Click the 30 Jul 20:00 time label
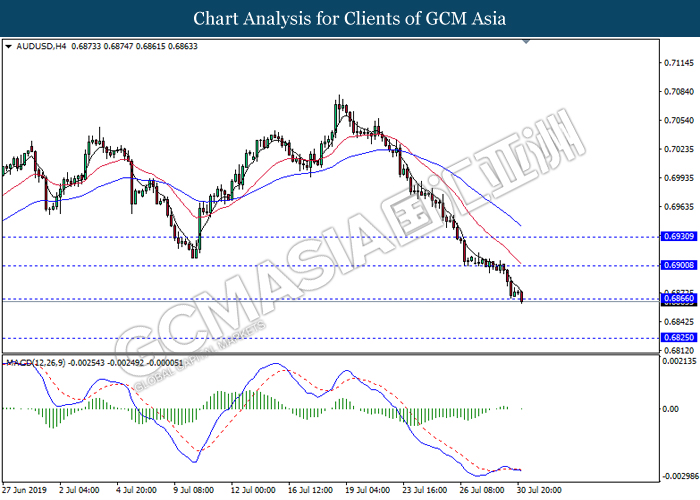Viewport: 700px width, 500px height. point(539,490)
